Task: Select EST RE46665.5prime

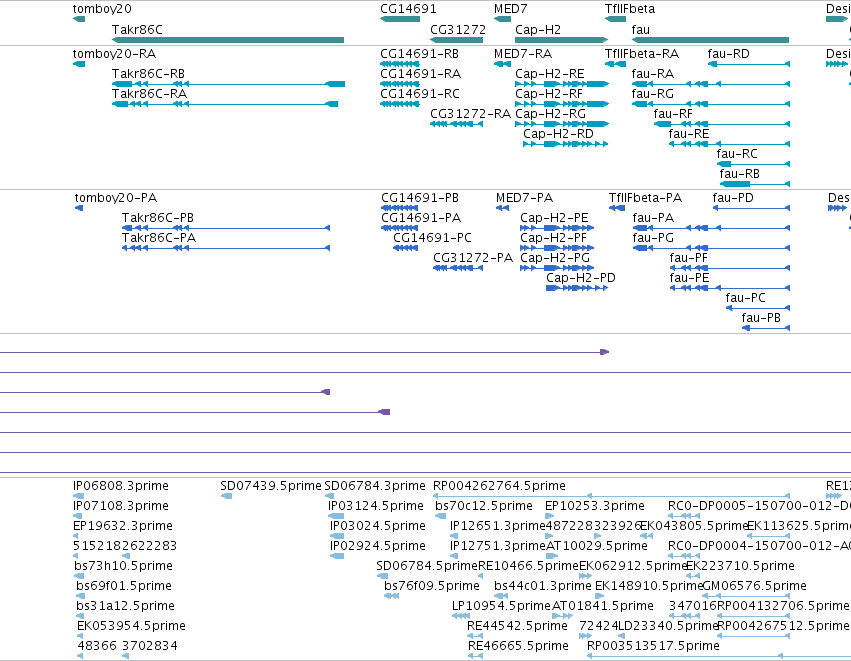Action: 475,656
